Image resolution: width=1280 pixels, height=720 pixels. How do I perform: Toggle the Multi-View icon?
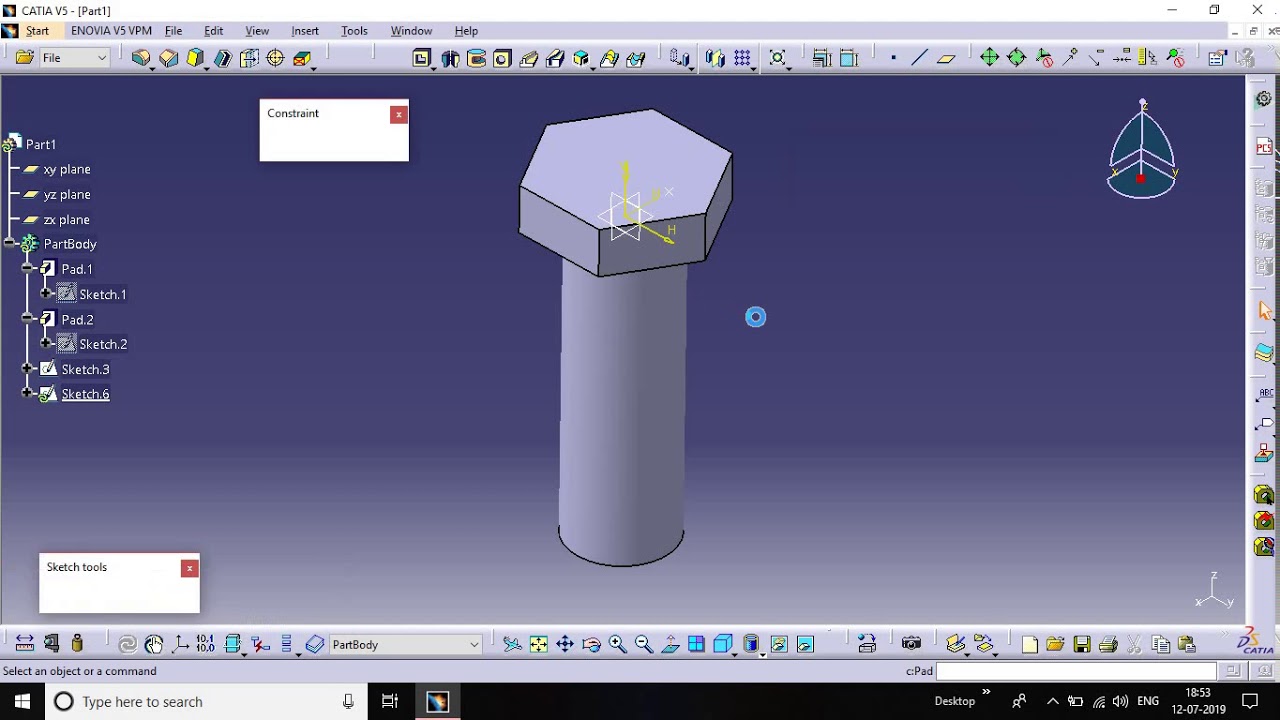coord(697,644)
